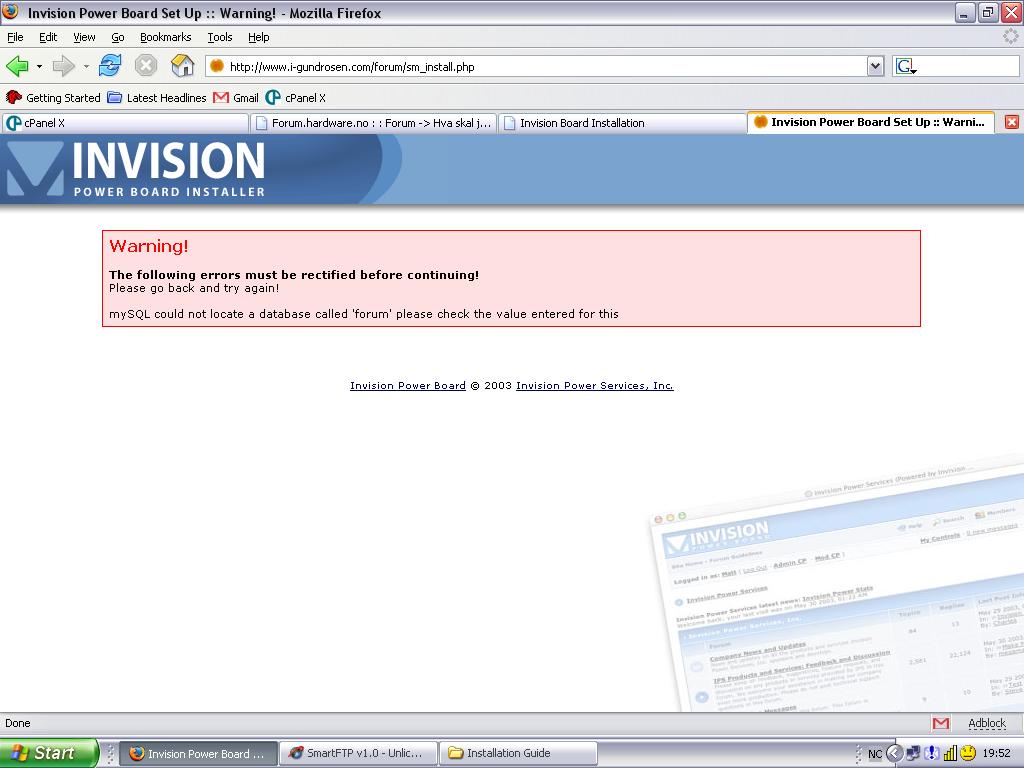
Task: Click the Gmail notifier icon in the status bar
Action: click(941, 723)
